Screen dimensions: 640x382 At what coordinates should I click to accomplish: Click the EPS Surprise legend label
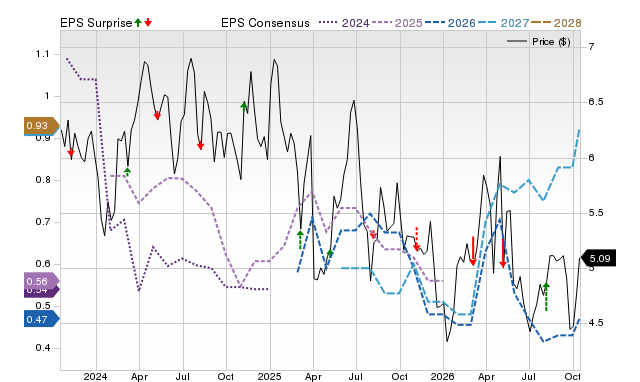click(96, 23)
